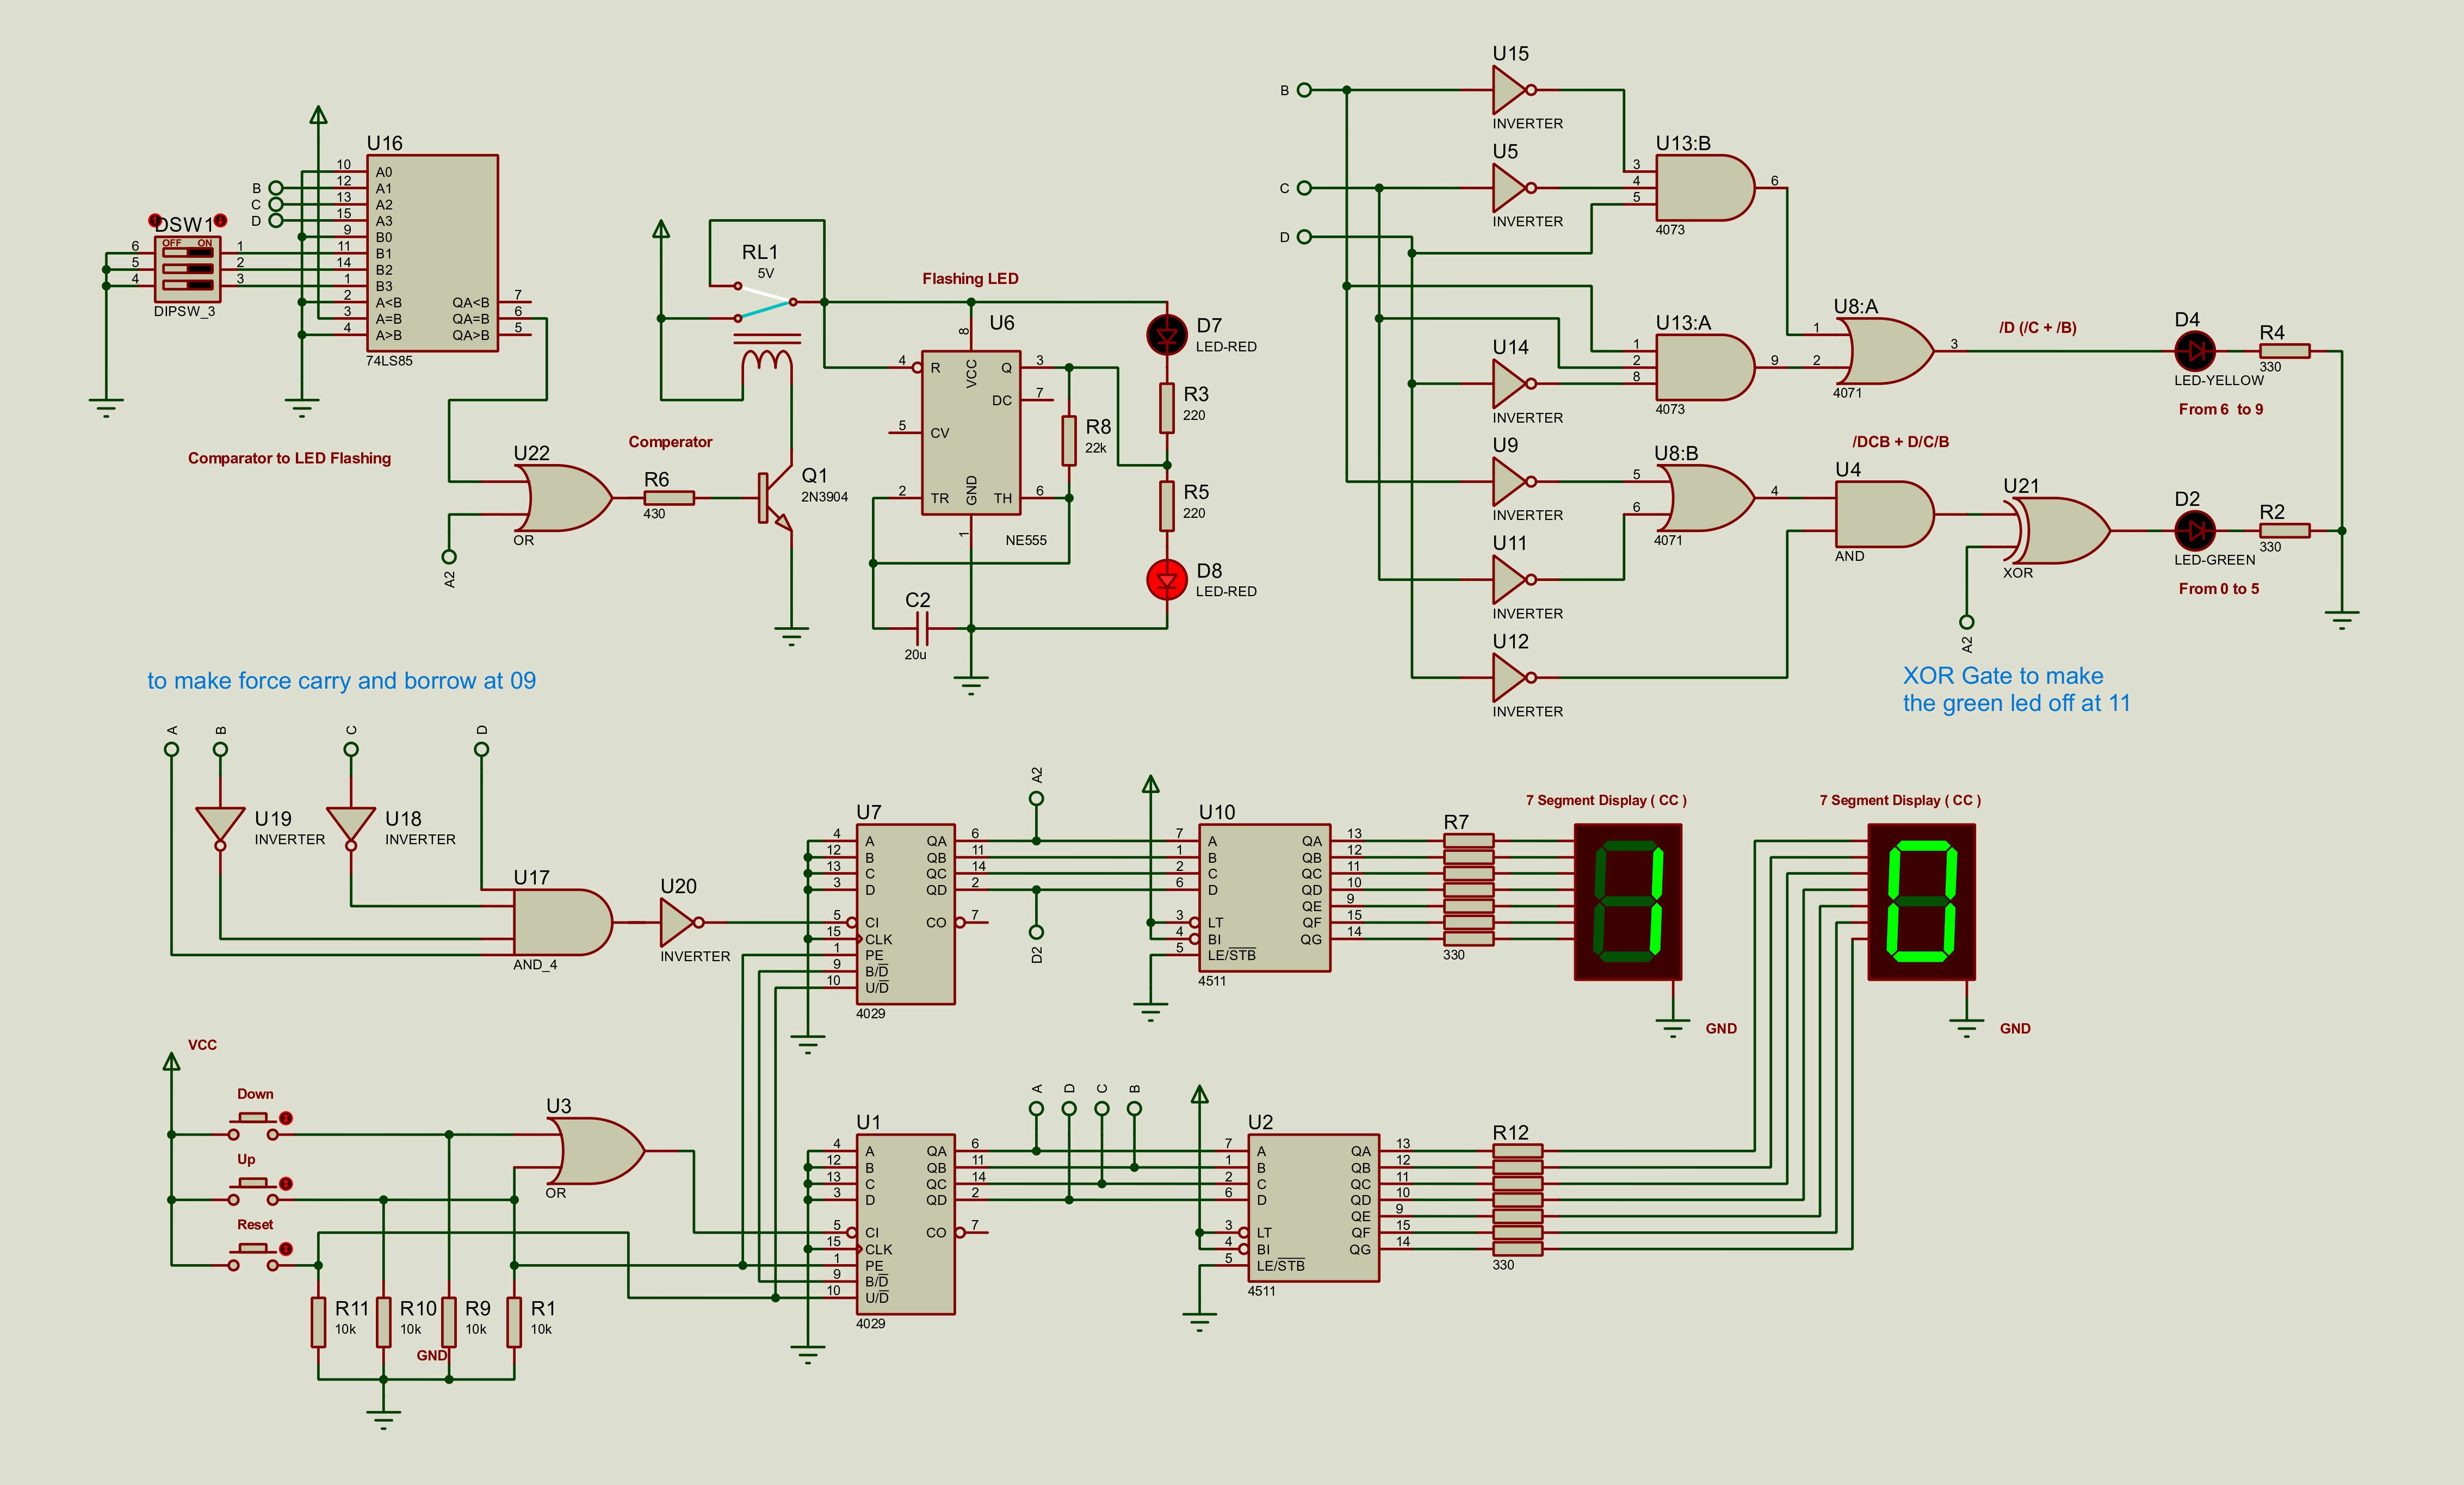2464x1485 pixels.
Task: Click the Down push button's red actuator
Action: [x=285, y=1118]
